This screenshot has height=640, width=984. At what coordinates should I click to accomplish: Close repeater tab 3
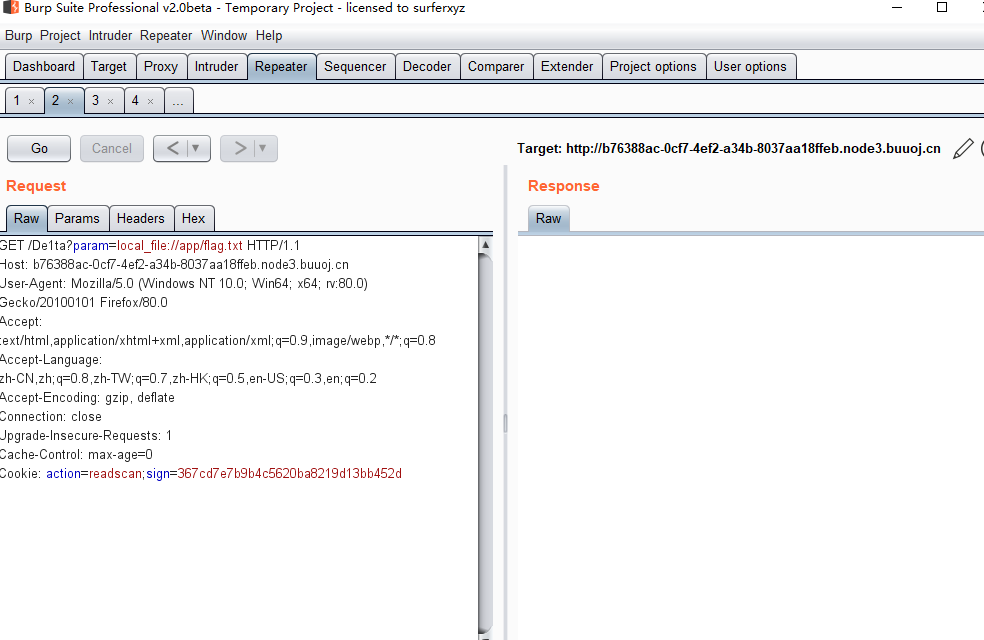[x=110, y=101]
